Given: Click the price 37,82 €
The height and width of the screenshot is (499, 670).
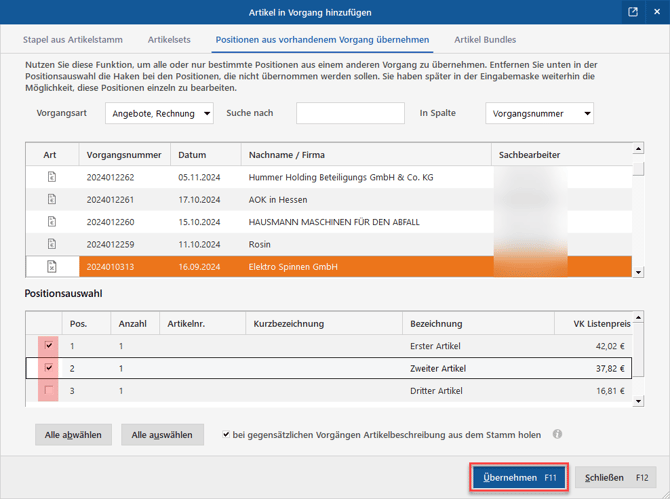Looking at the screenshot, I should [x=610, y=368].
